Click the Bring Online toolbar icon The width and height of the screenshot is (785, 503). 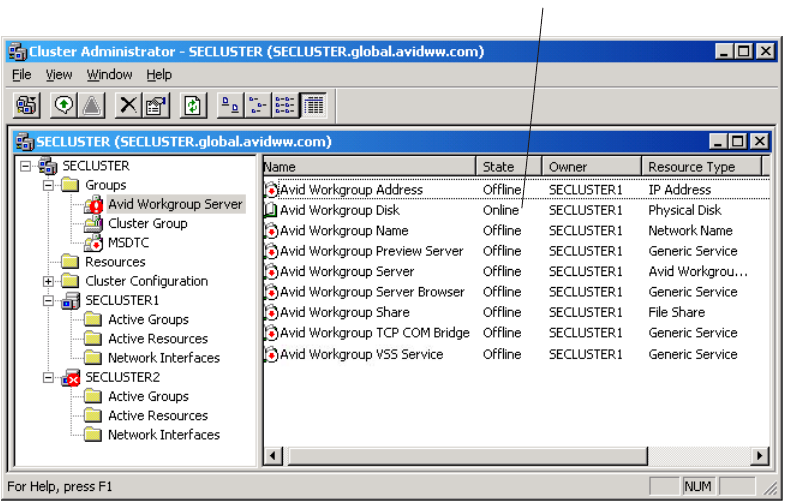pyautogui.click(x=64, y=106)
